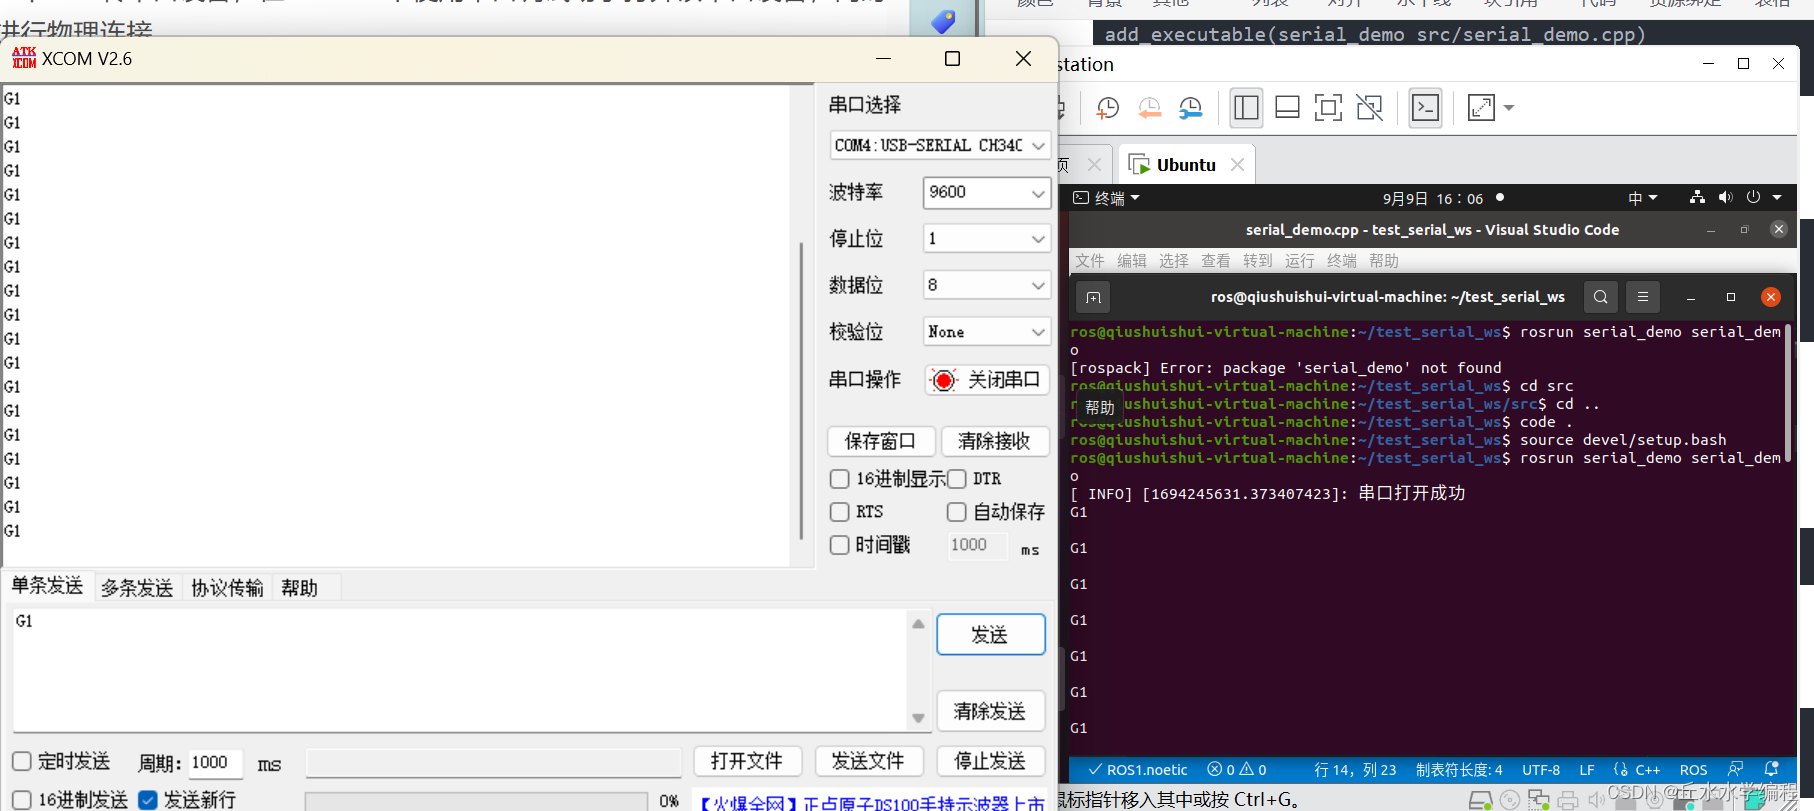This screenshot has height=811, width=1814.
Task: Click the 保存窗口 button
Action: coord(881,441)
